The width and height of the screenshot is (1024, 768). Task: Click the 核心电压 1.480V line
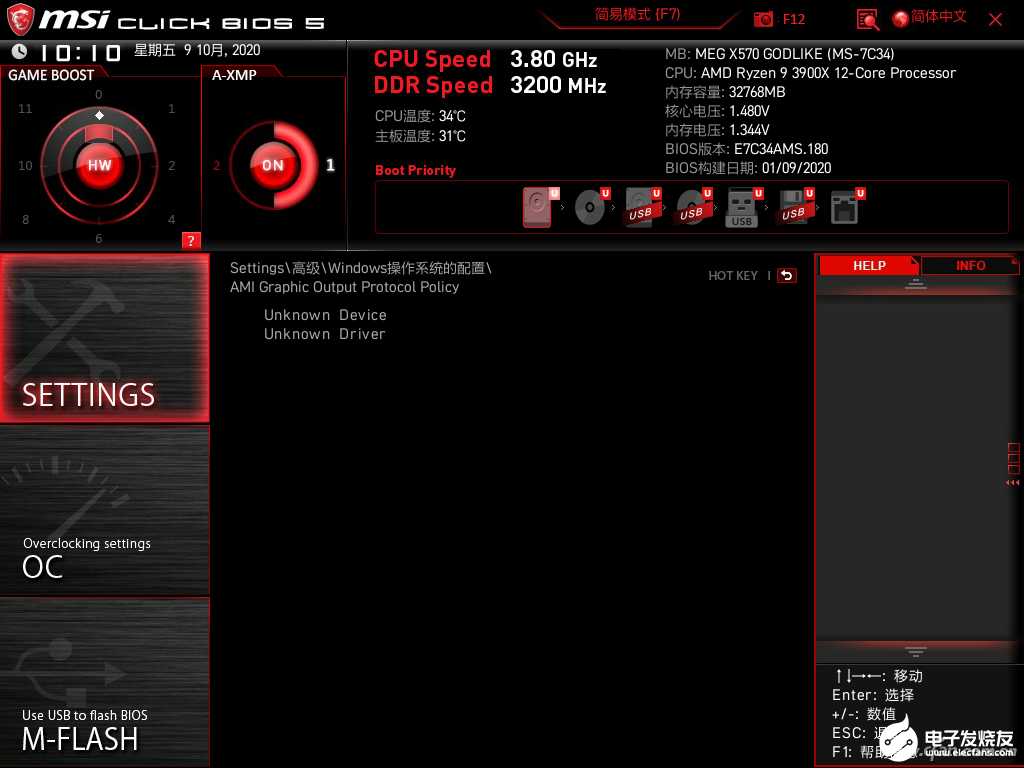pyautogui.click(x=717, y=111)
